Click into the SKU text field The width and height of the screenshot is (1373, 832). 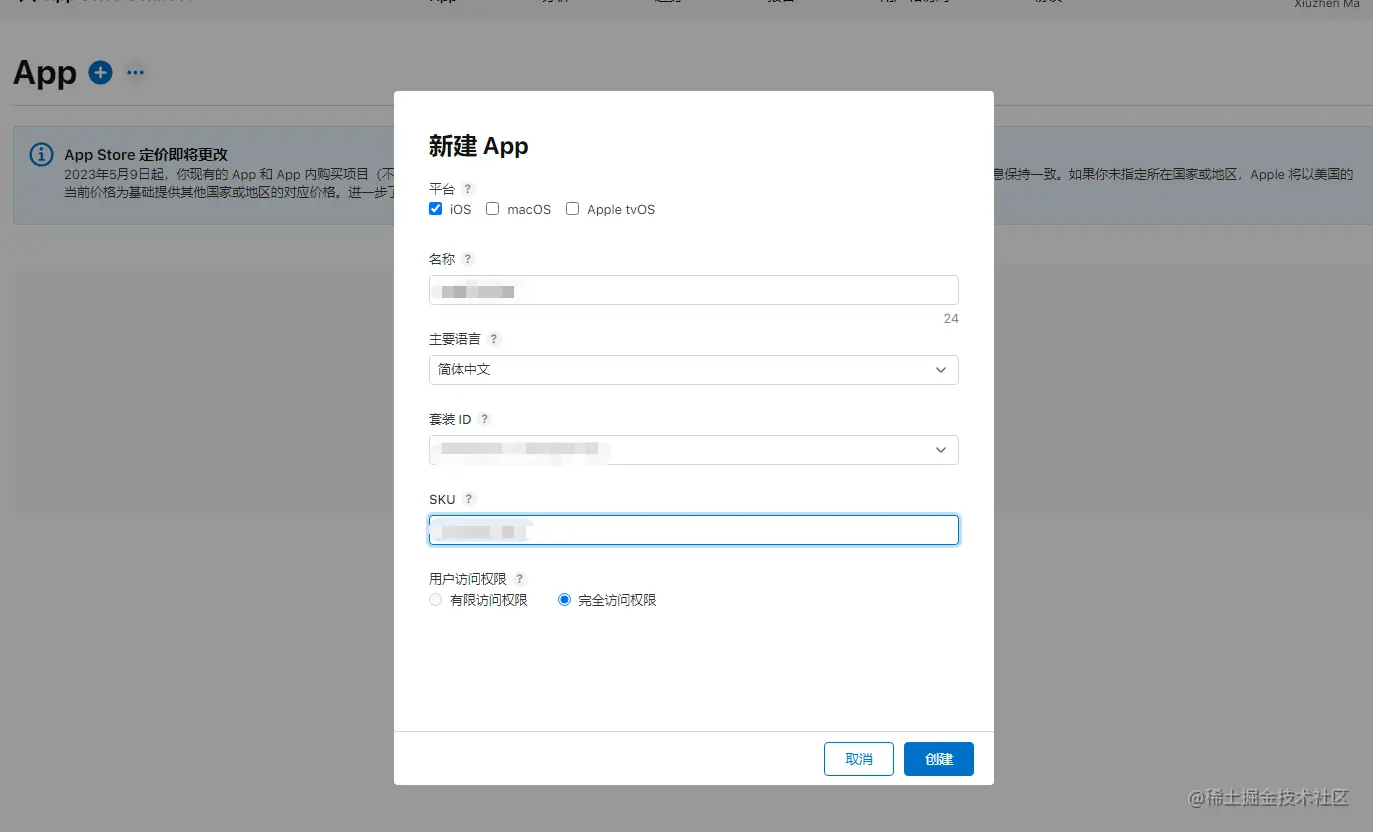[x=694, y=530]
